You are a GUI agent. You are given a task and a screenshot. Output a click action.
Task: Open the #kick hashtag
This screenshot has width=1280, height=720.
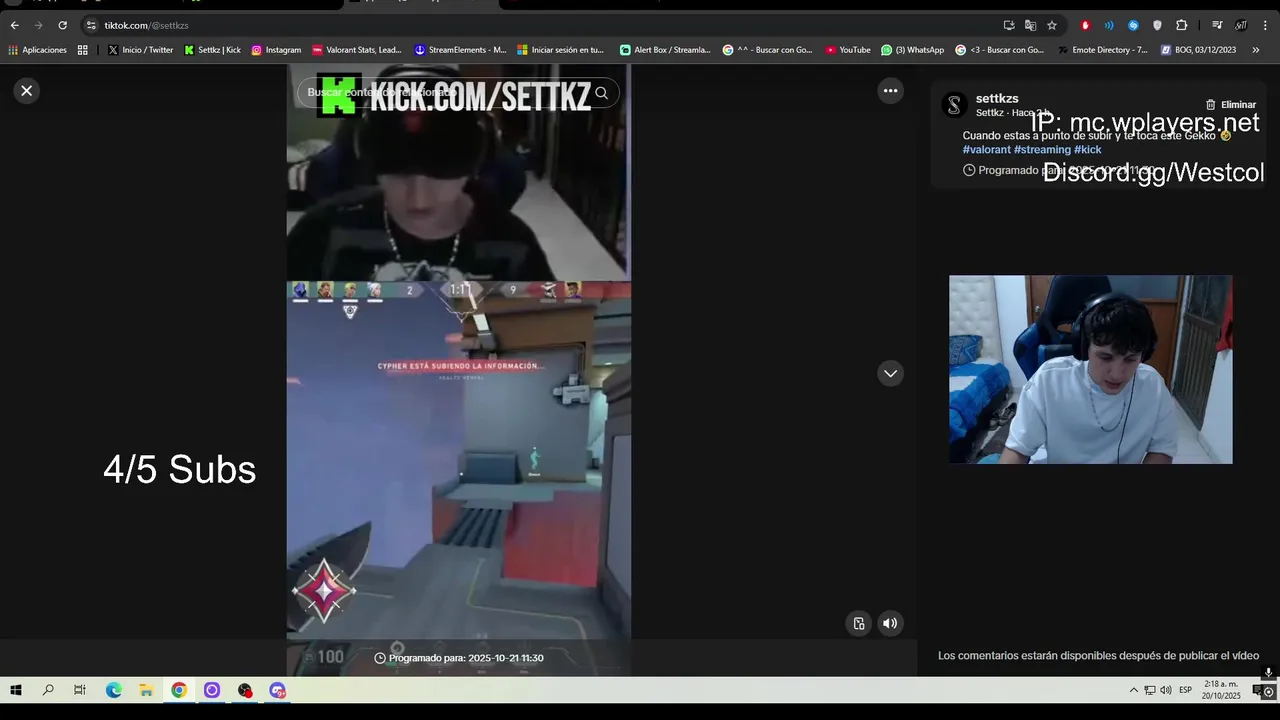pyautogui.click(x=1088, y=150)
